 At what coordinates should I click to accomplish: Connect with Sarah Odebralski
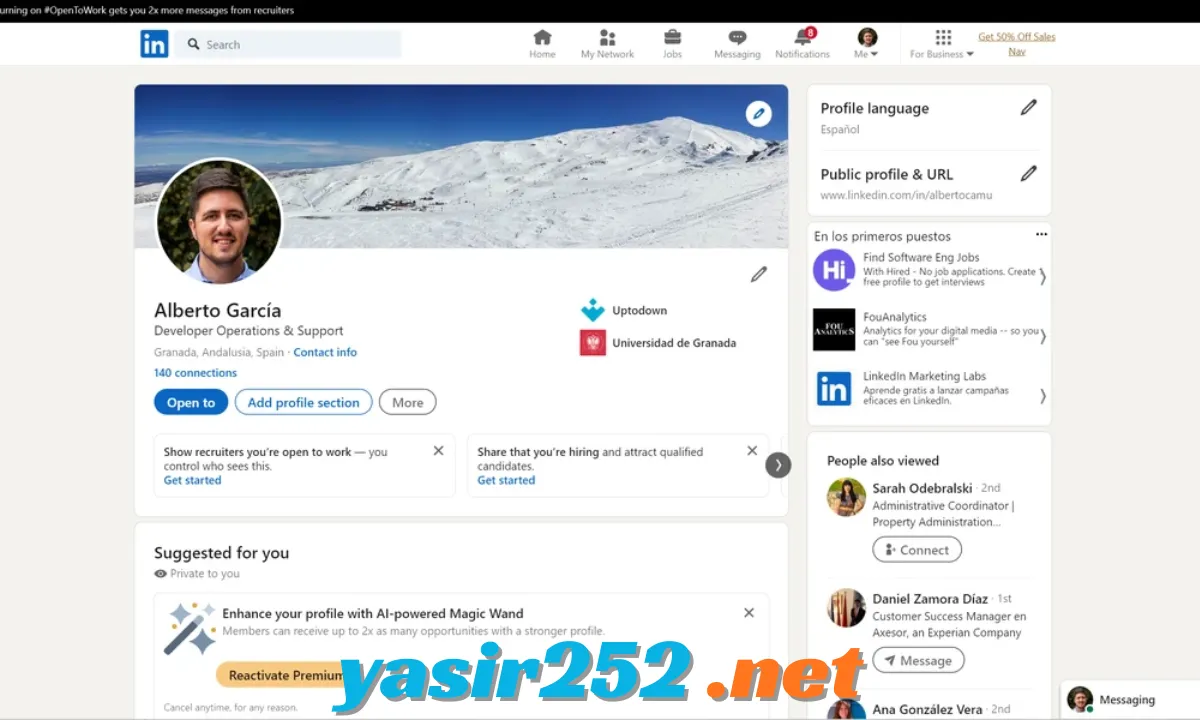(917, 550)
